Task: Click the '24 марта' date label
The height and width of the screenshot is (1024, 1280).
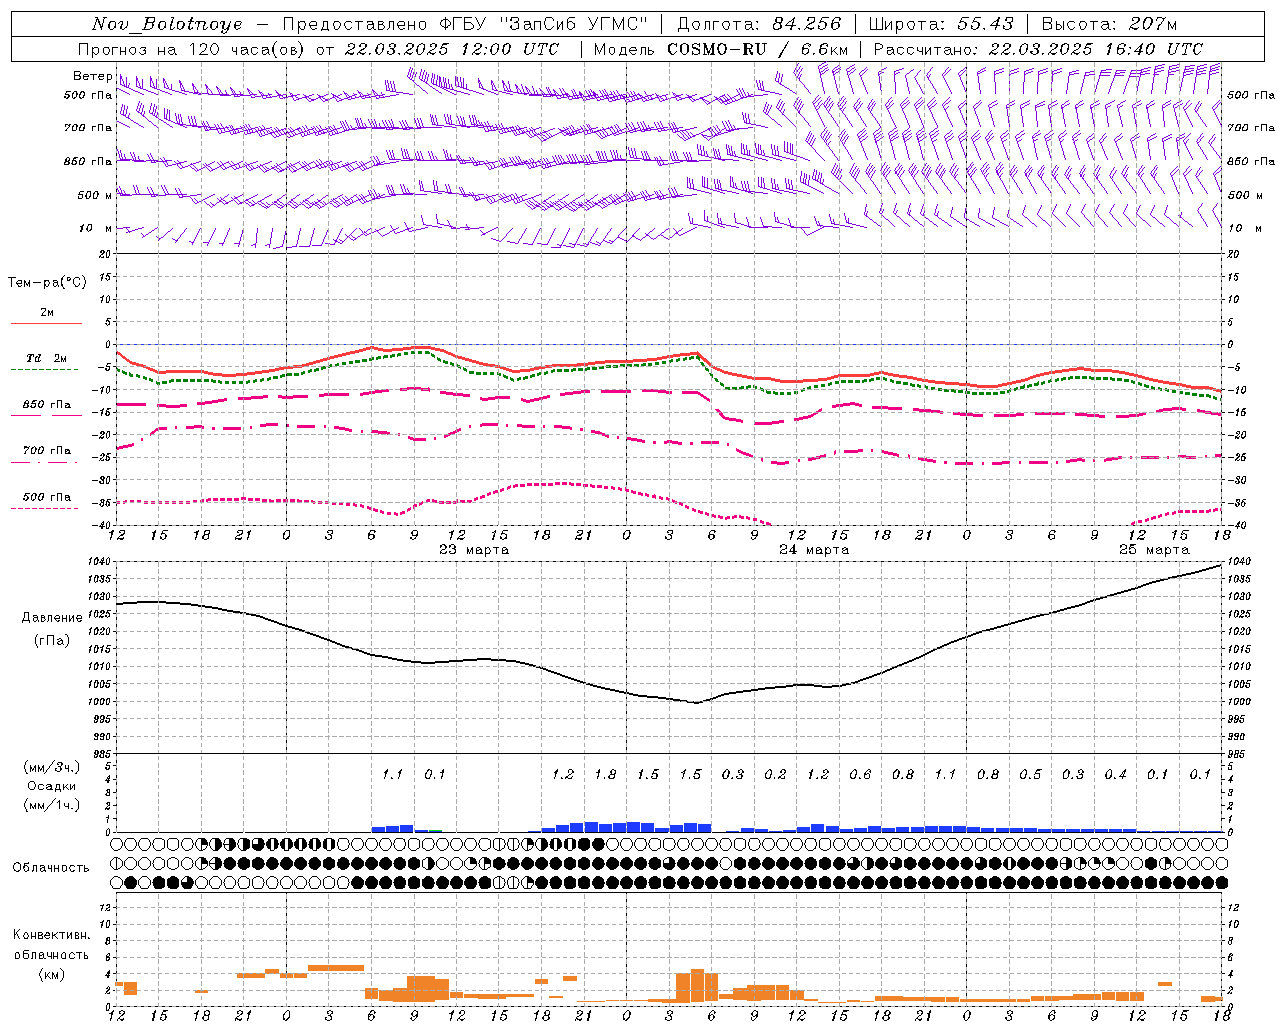Action: coord(814,550)
